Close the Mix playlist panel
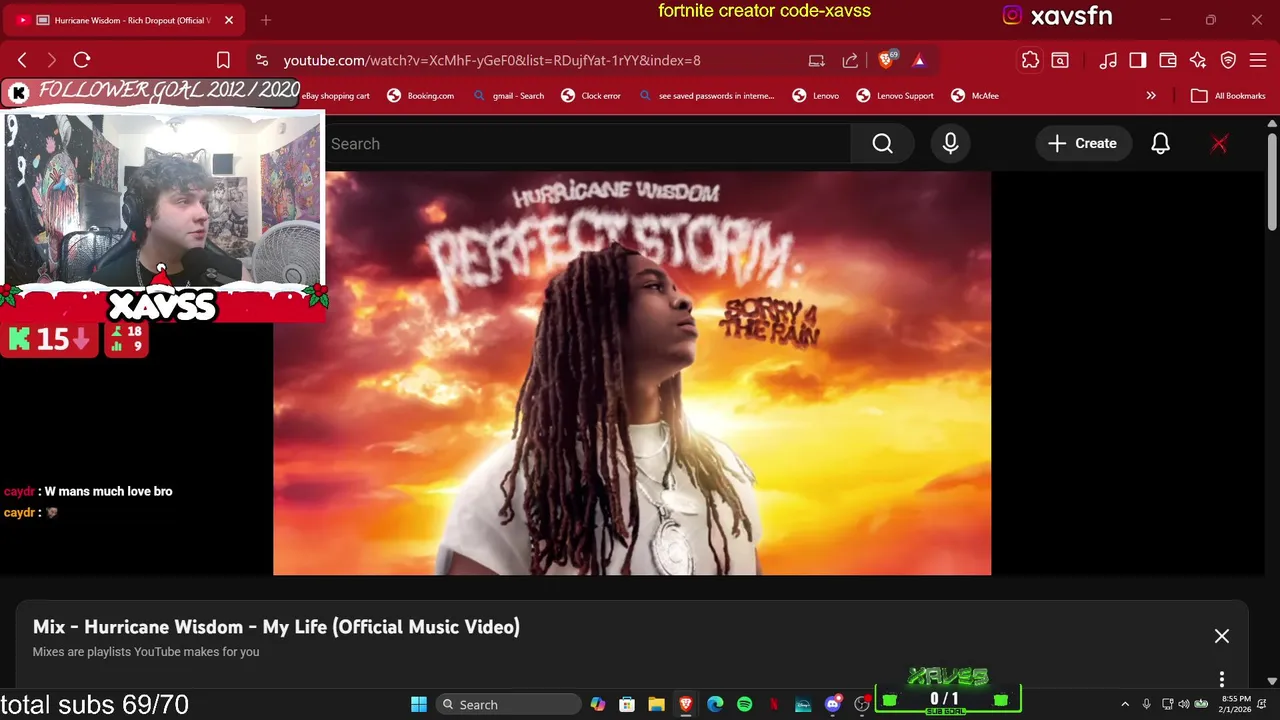The height and width of the screenshot is (720, 1280). click(x=1221, y=636)
